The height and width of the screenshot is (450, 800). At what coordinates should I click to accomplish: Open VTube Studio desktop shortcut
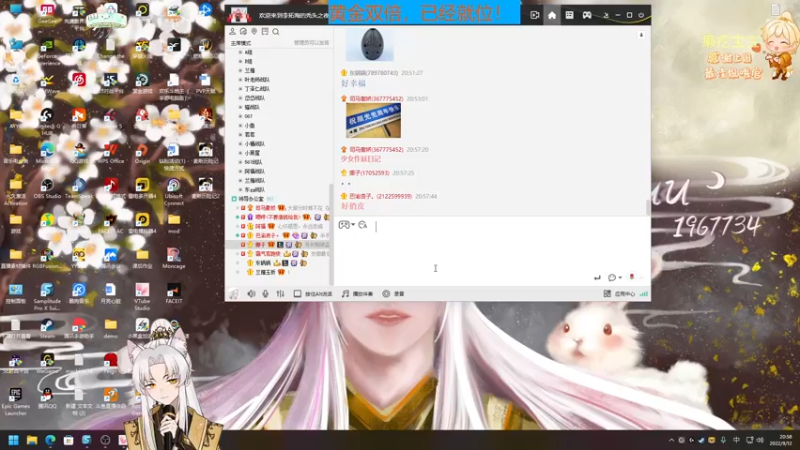tap(142, 297)
